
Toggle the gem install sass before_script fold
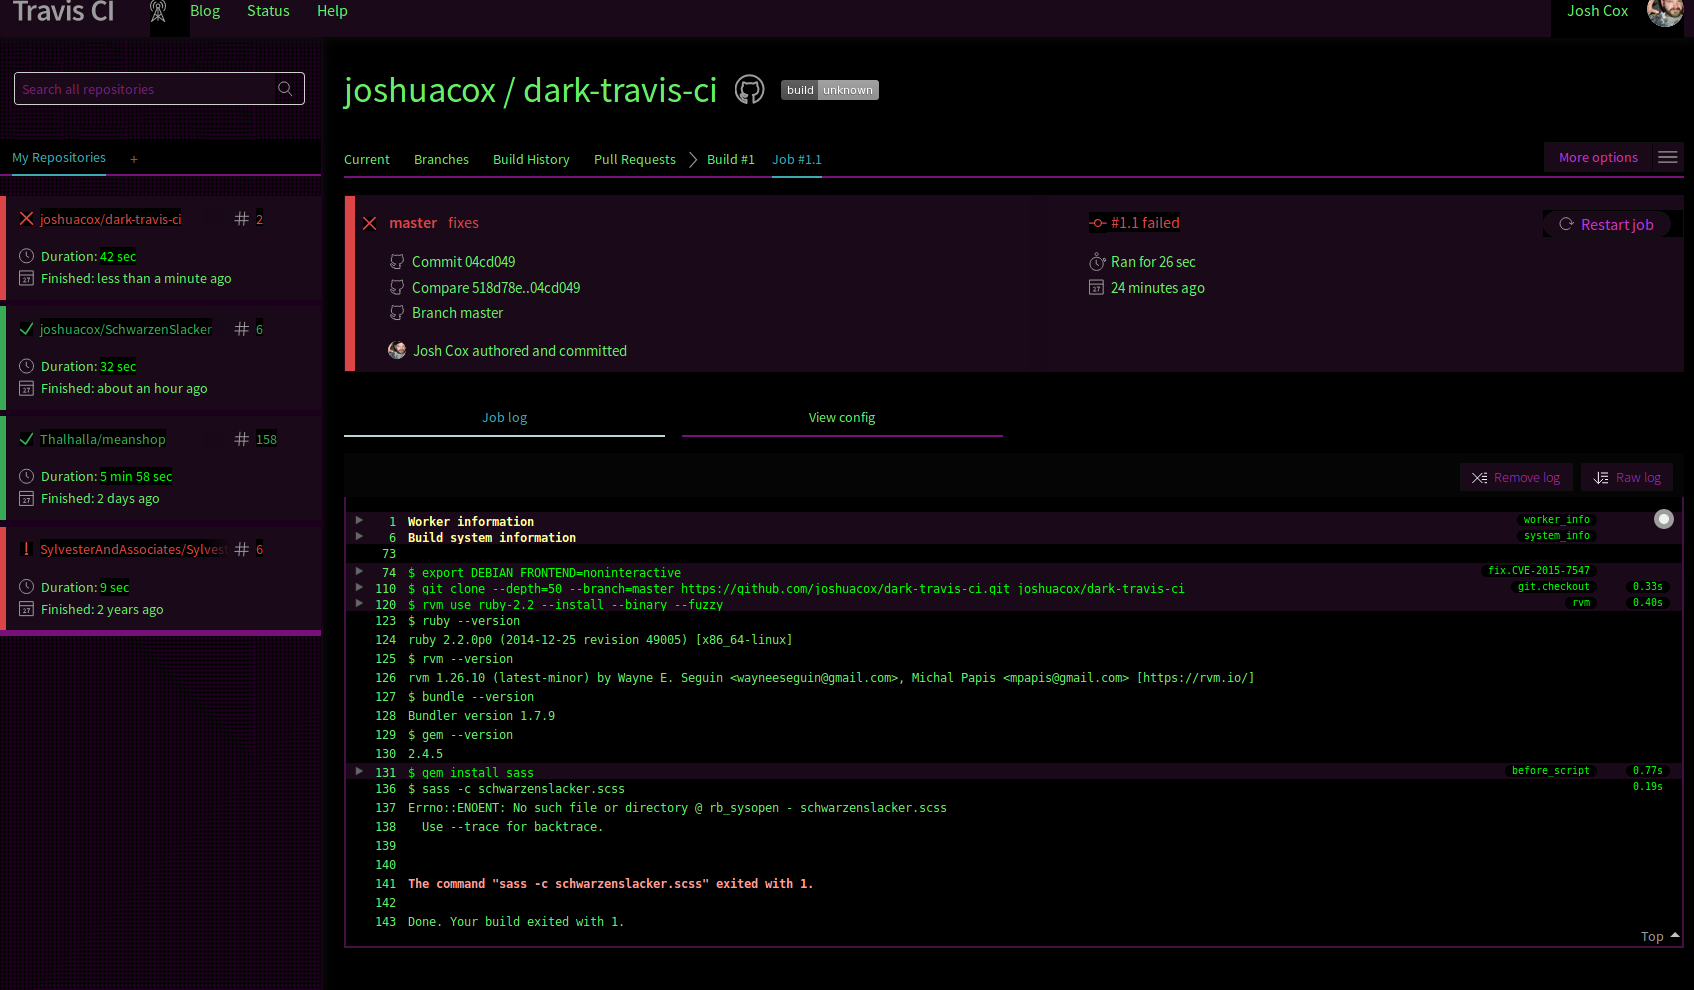click(359, 770)
